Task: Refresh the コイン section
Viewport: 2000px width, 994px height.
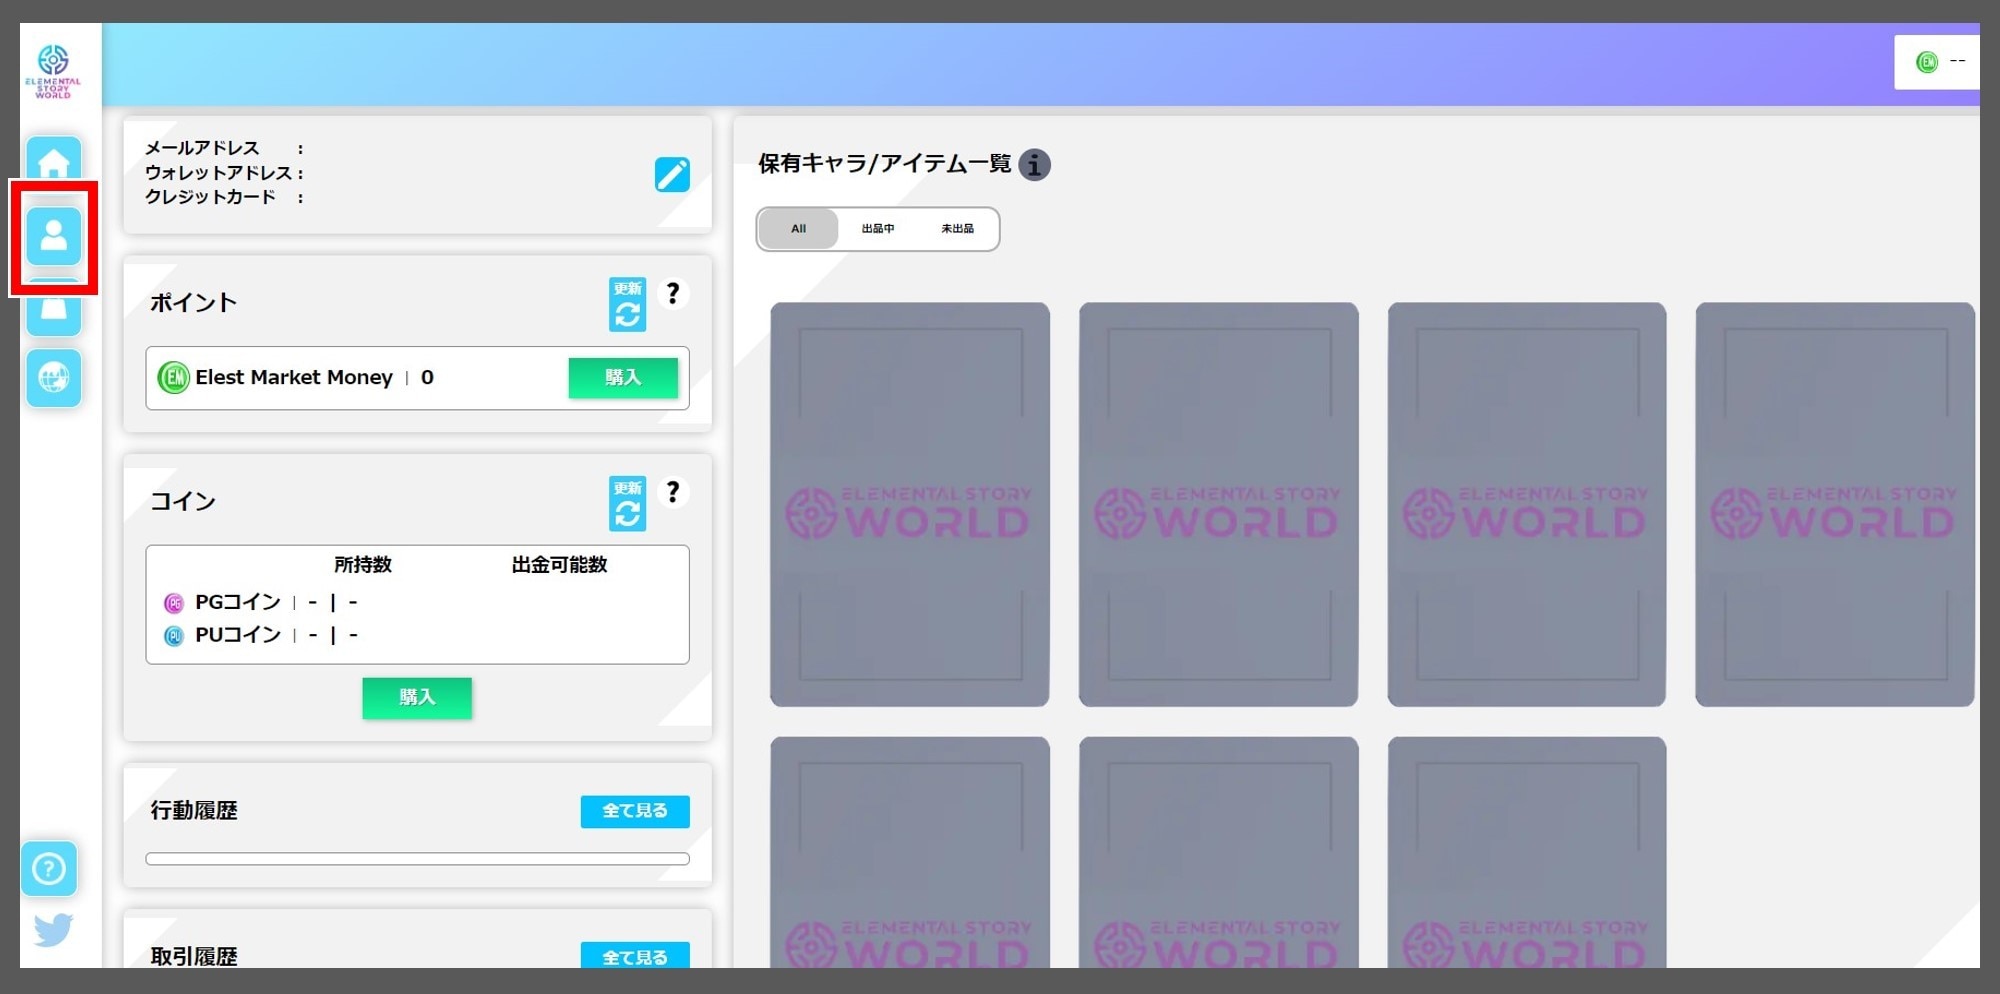Action: [627, 503]
